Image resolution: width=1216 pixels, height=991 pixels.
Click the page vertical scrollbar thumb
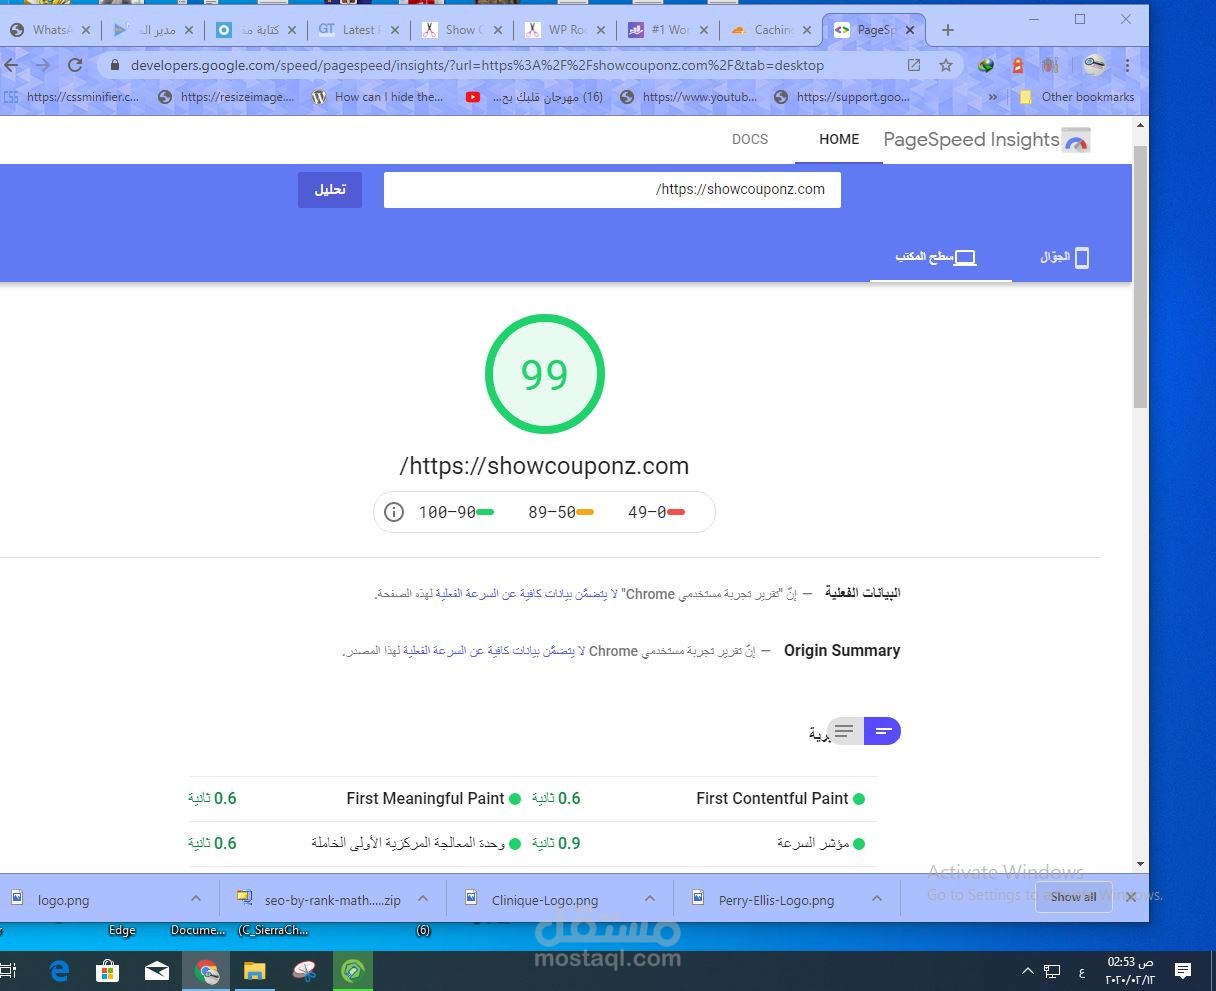click(1140, 277)
